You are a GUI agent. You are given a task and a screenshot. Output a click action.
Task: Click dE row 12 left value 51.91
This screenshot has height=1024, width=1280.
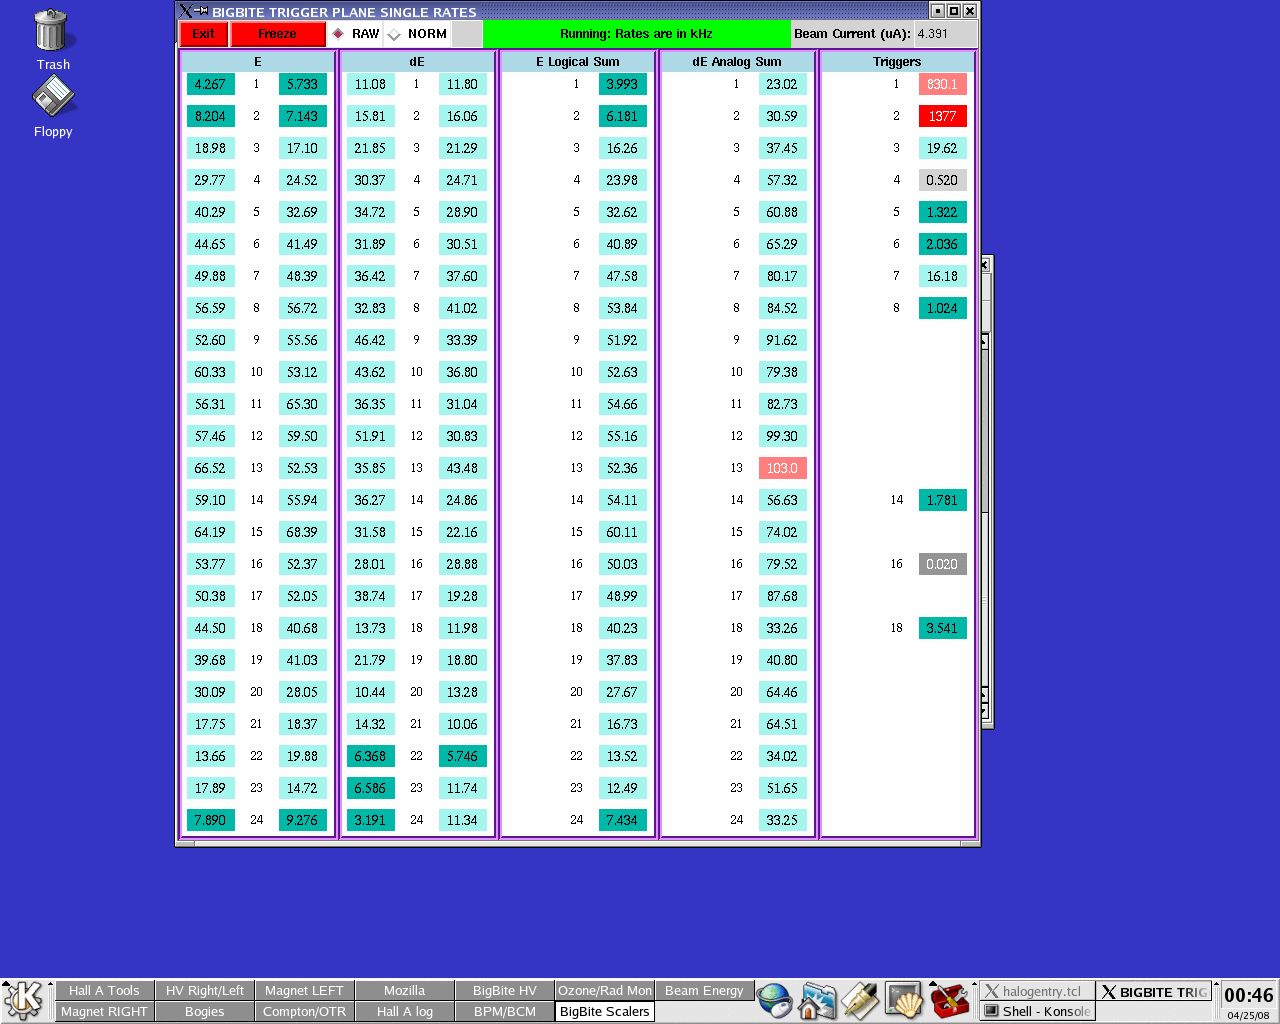coord(370,436)
